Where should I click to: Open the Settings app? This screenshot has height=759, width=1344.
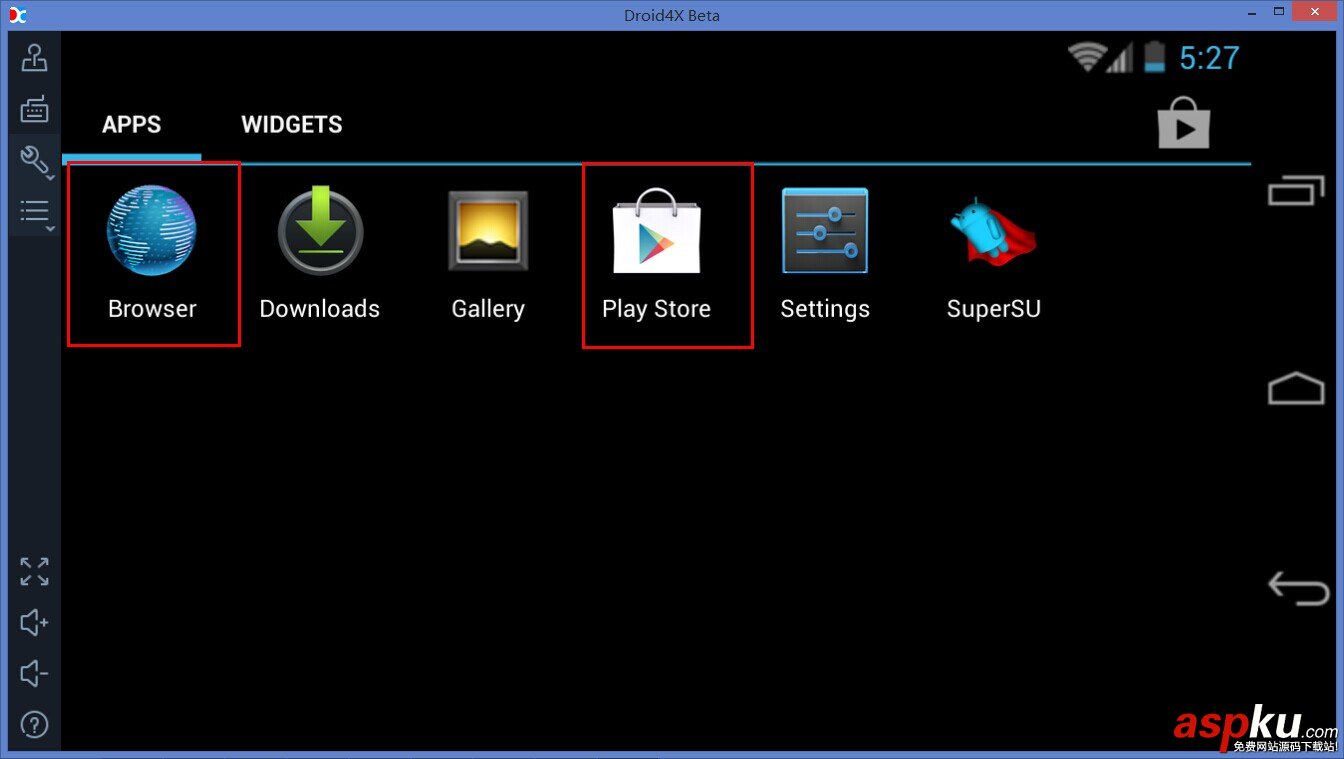click(x=825, y=253)
